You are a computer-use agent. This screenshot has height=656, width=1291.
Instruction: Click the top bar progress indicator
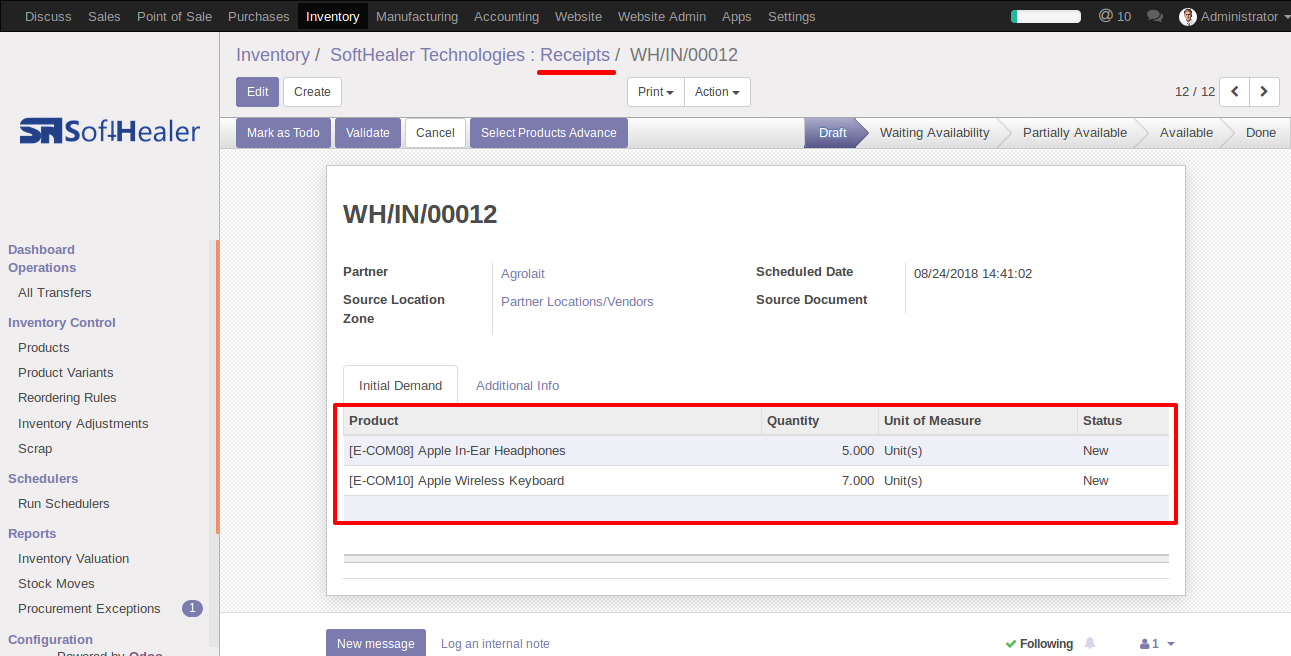(x=1046, y=16)
